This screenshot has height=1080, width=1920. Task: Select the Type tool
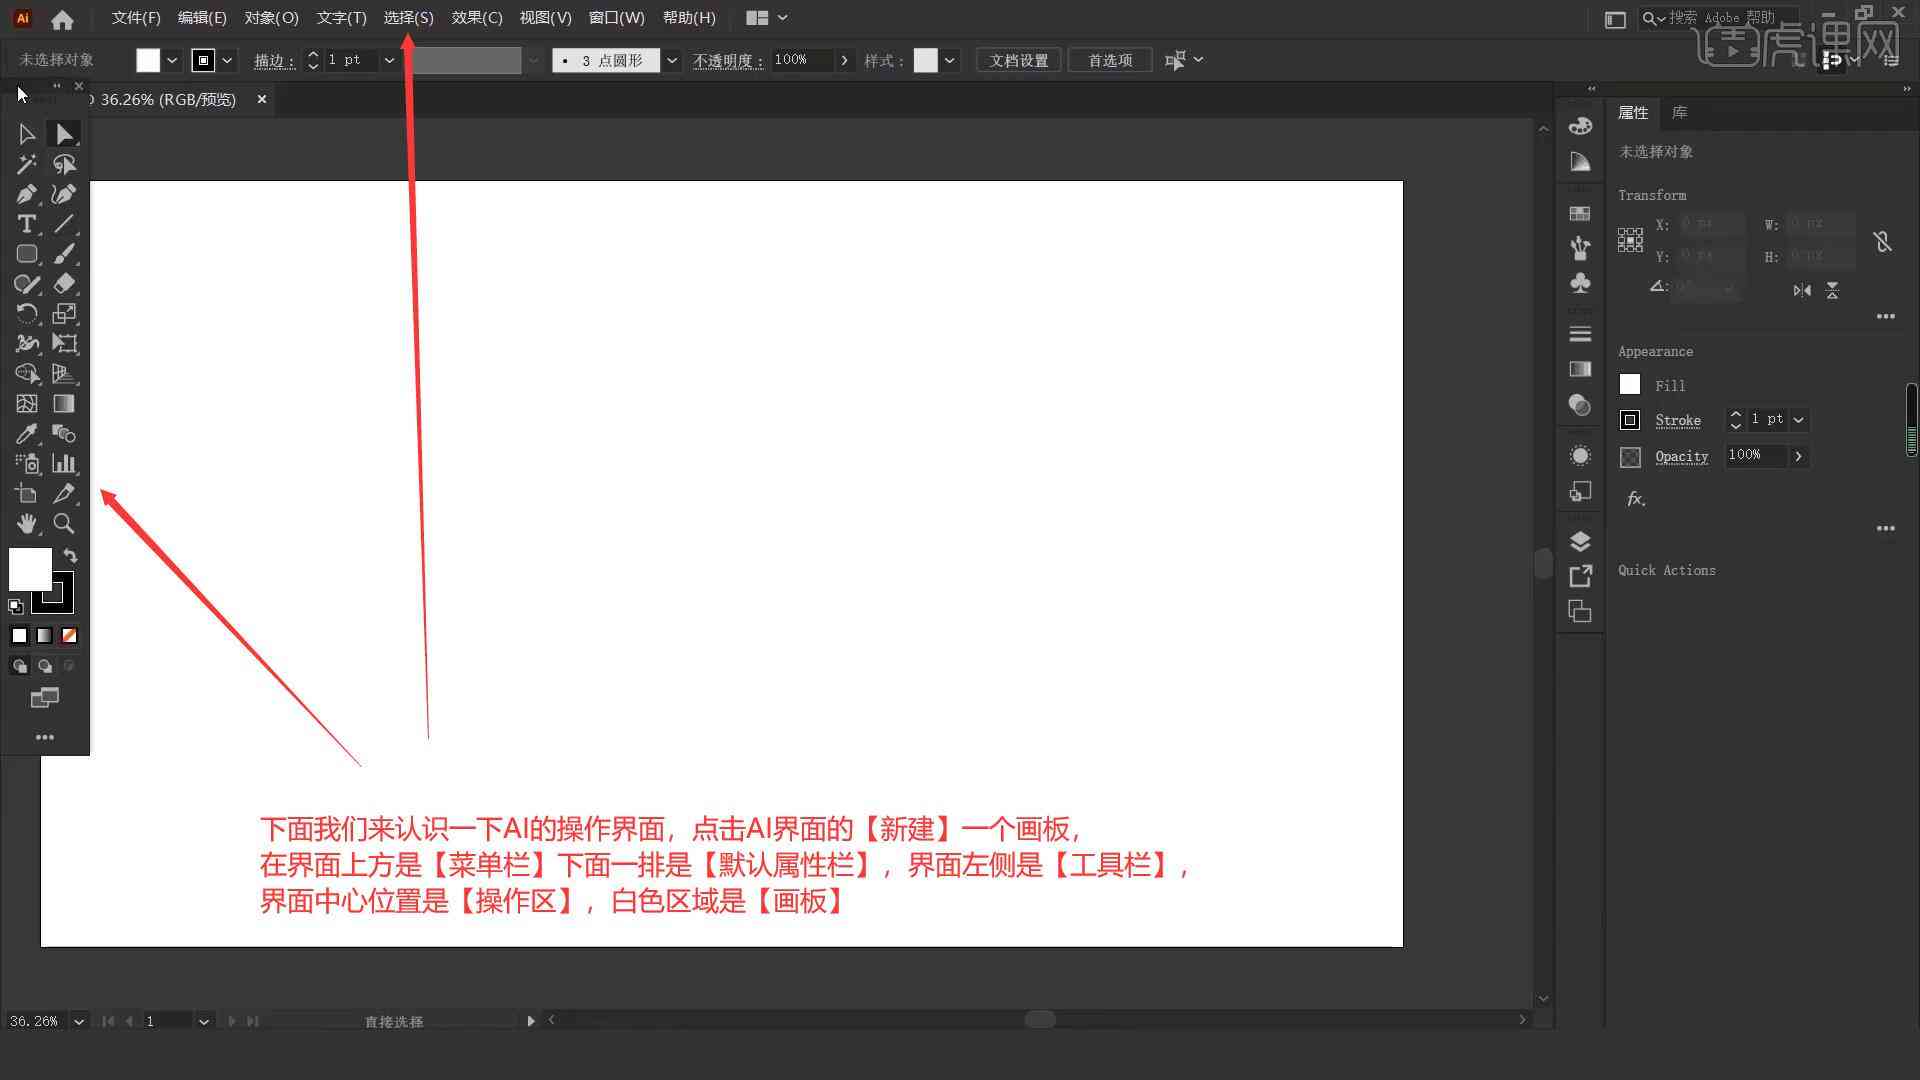[26, 223]
